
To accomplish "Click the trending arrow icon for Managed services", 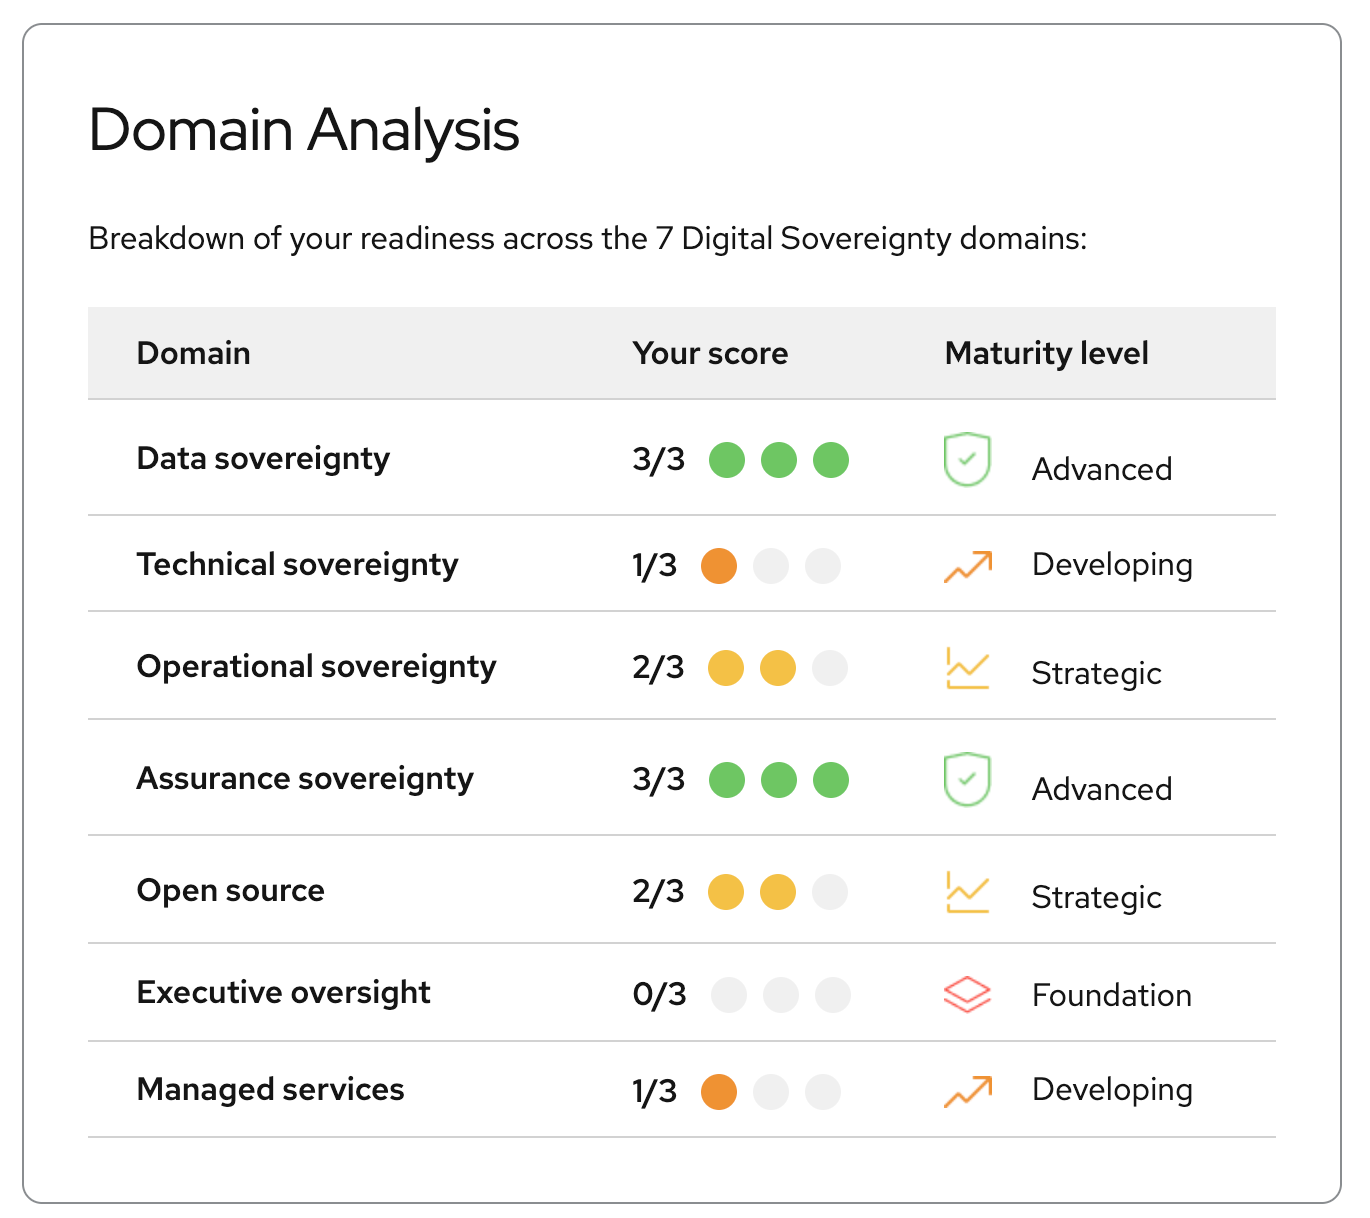I will click(x=967, y=1091).
